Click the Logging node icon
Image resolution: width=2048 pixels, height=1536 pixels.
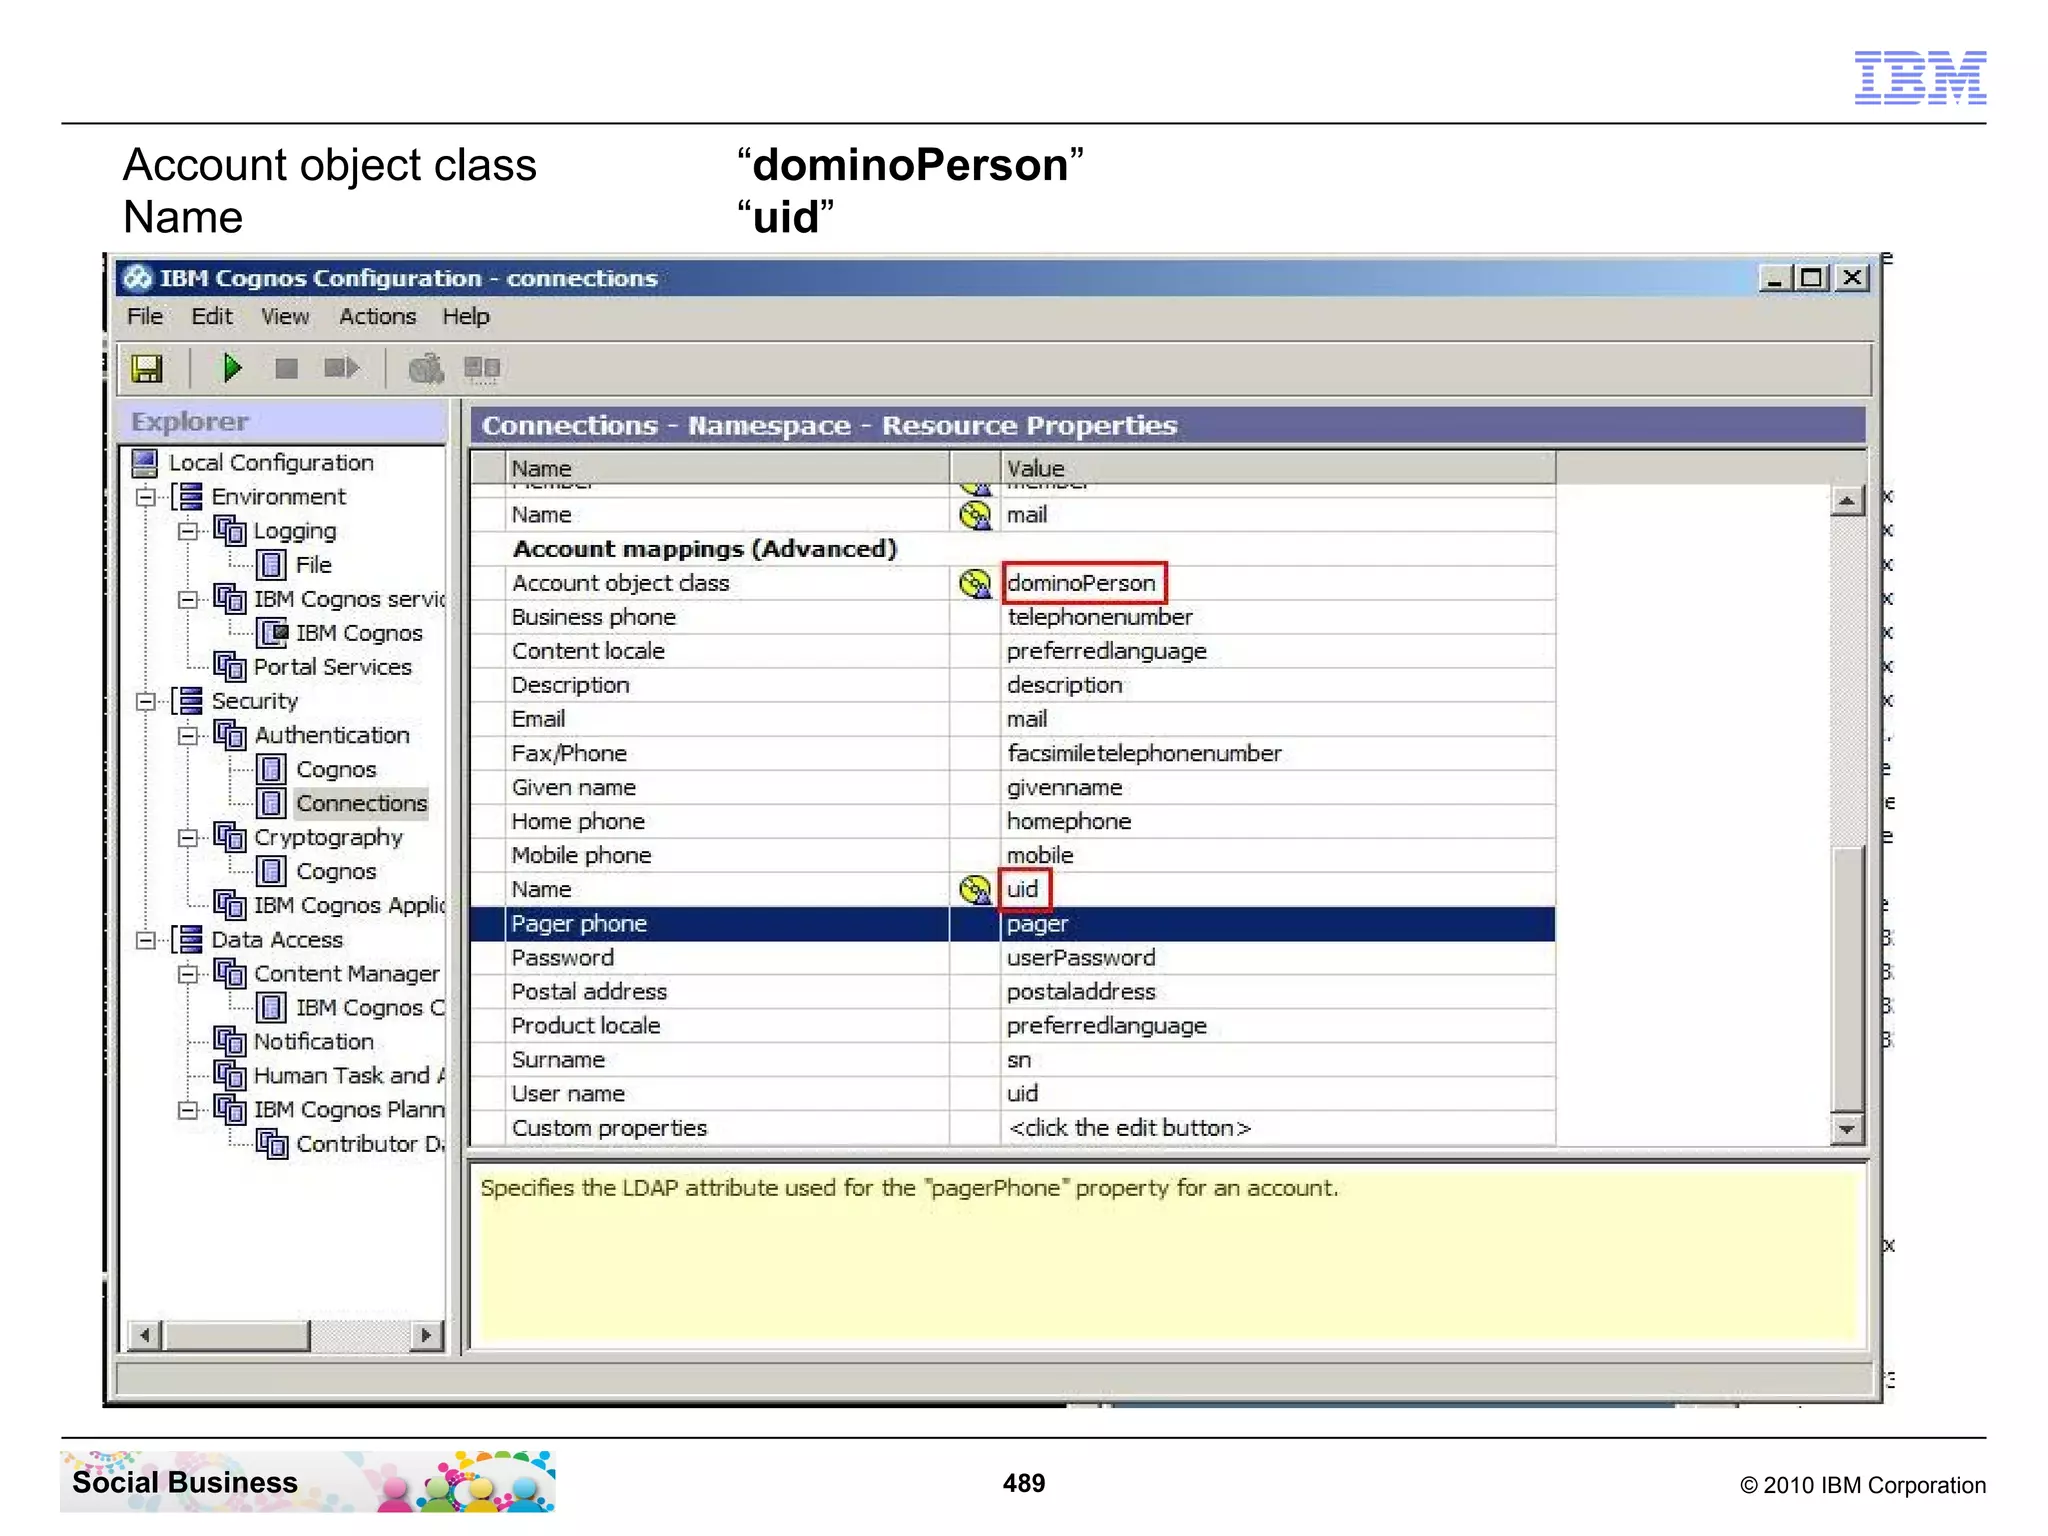point(230,531)
